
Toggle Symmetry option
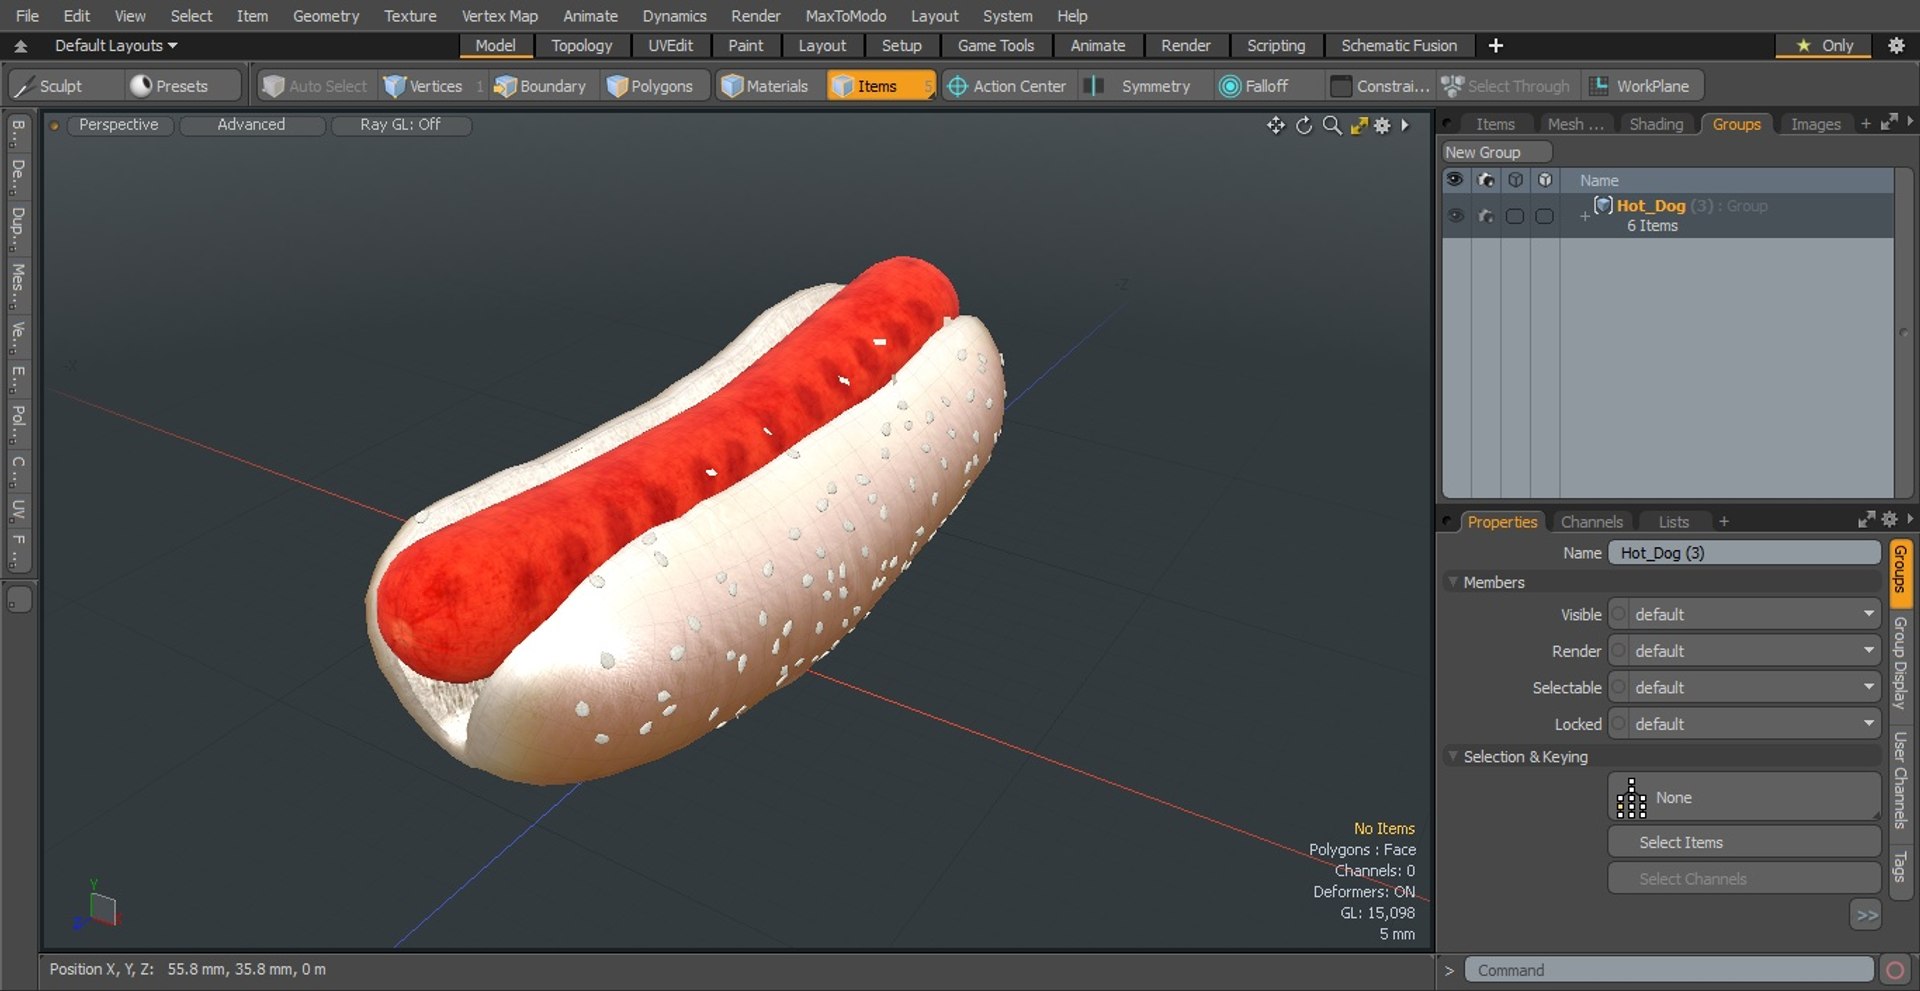point(1144,86)
